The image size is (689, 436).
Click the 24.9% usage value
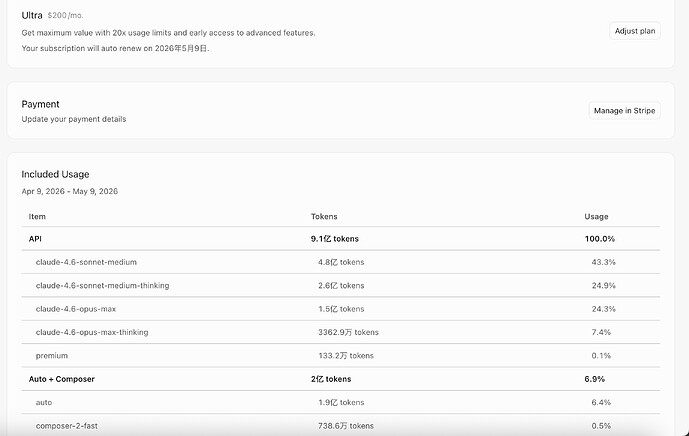click(x=603, y=285)
